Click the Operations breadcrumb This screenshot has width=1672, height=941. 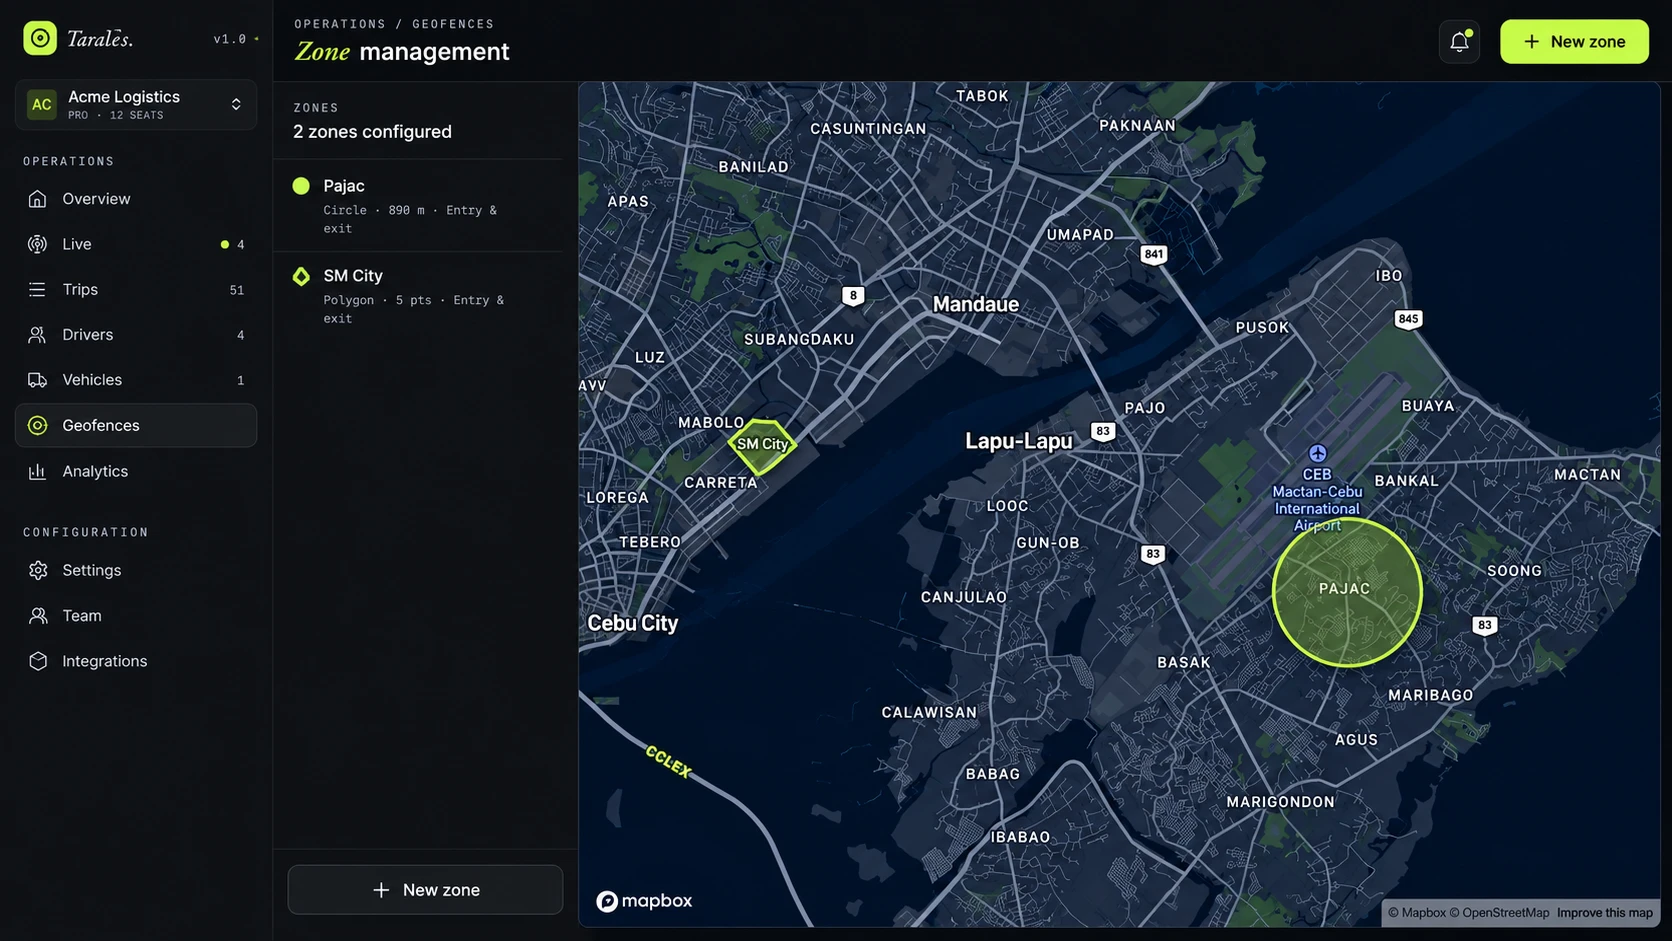tap(340, 24)
